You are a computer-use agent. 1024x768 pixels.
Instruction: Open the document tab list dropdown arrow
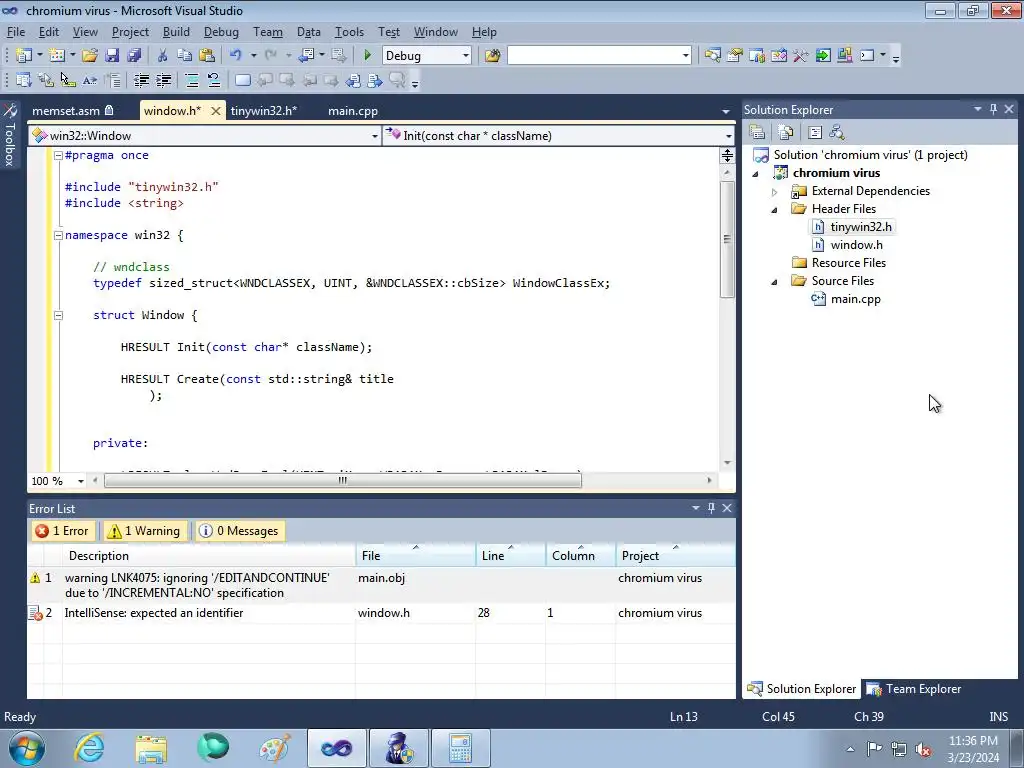coord(726,111)
